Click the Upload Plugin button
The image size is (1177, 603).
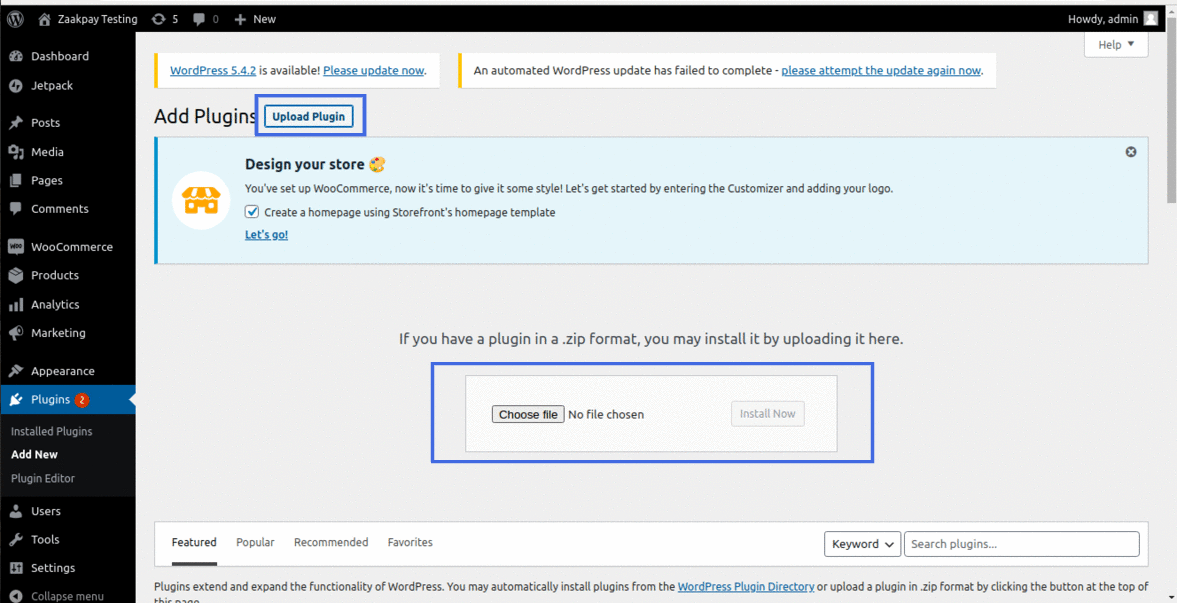[x=309, y=116]
